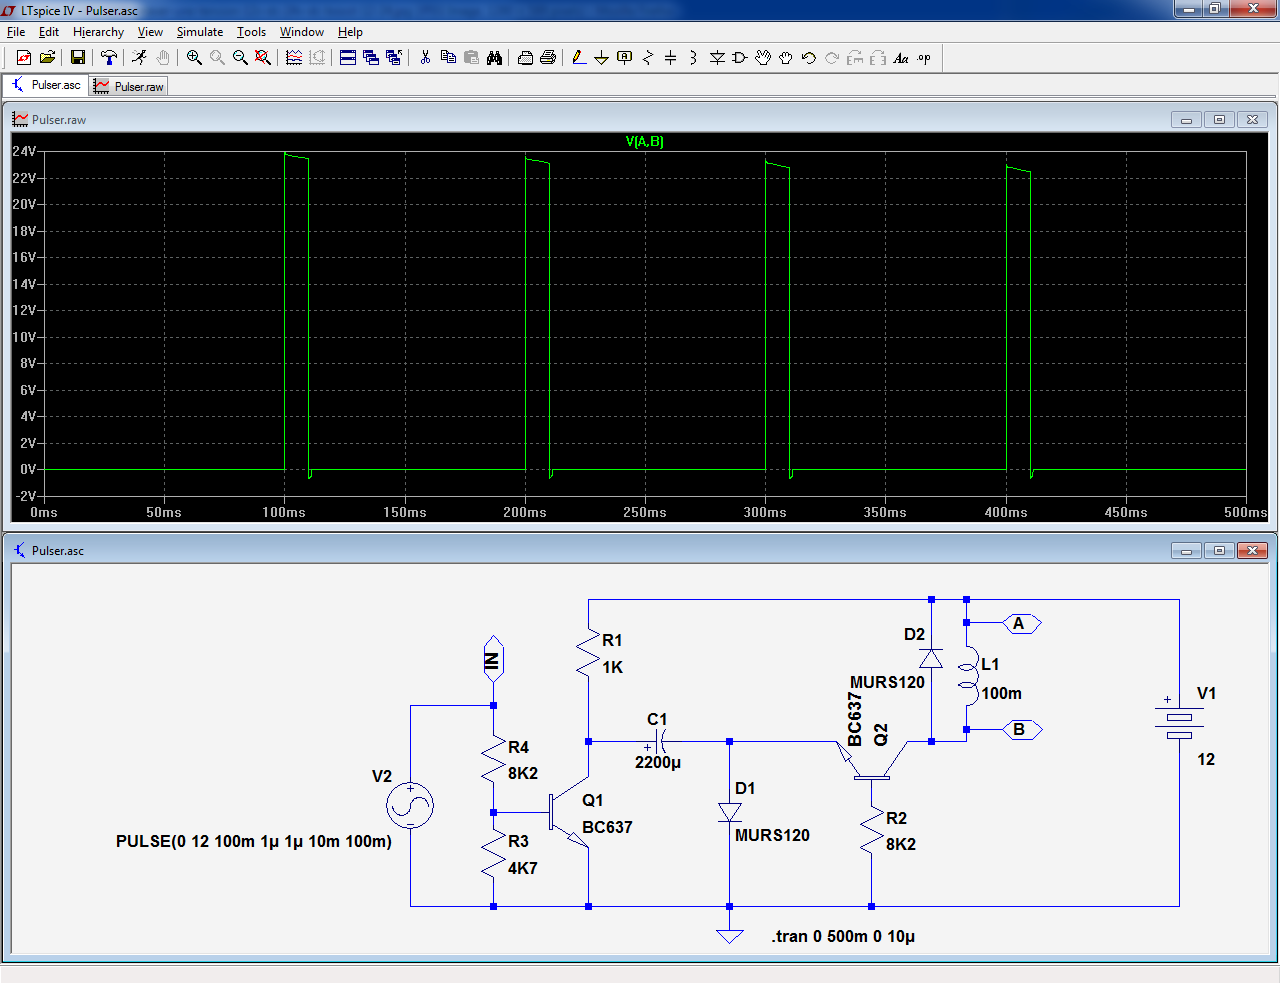Click the V(A,B) trace label
The height and width of the screenshot is (984, 1280).
coord(644,141)
